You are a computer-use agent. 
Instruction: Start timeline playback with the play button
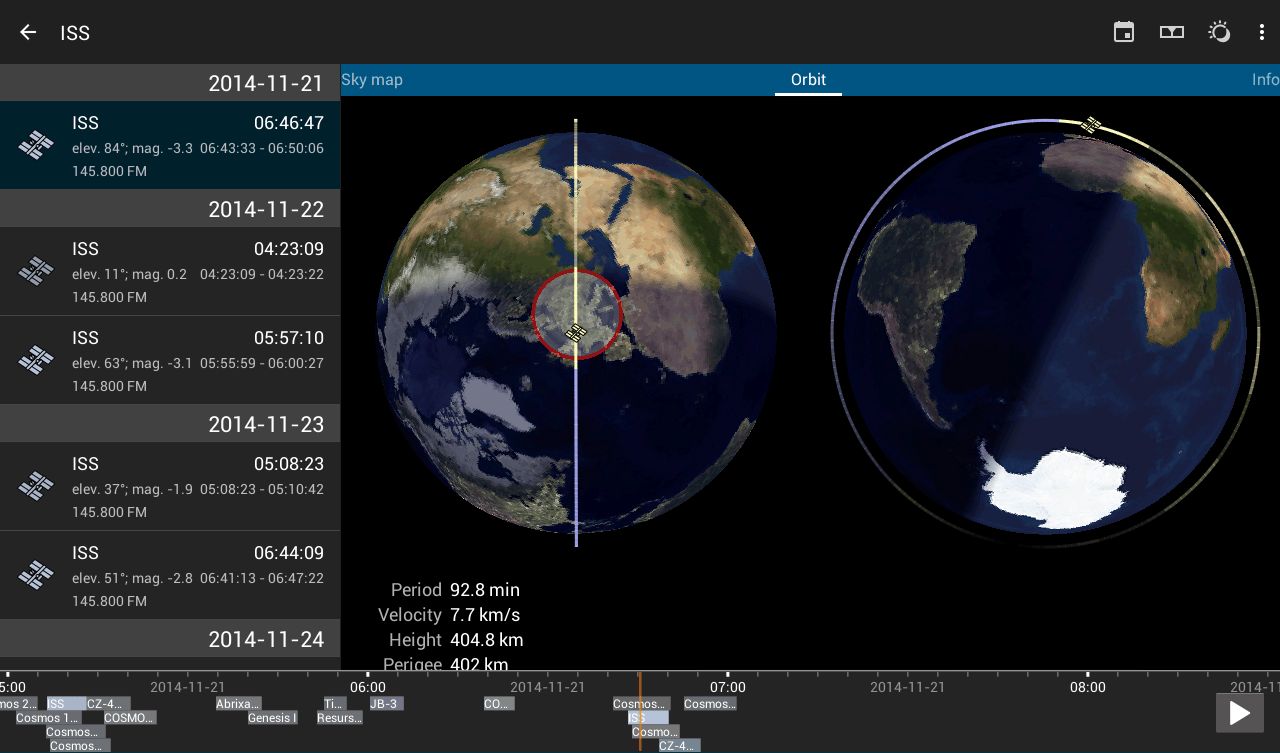(1240, 713)
